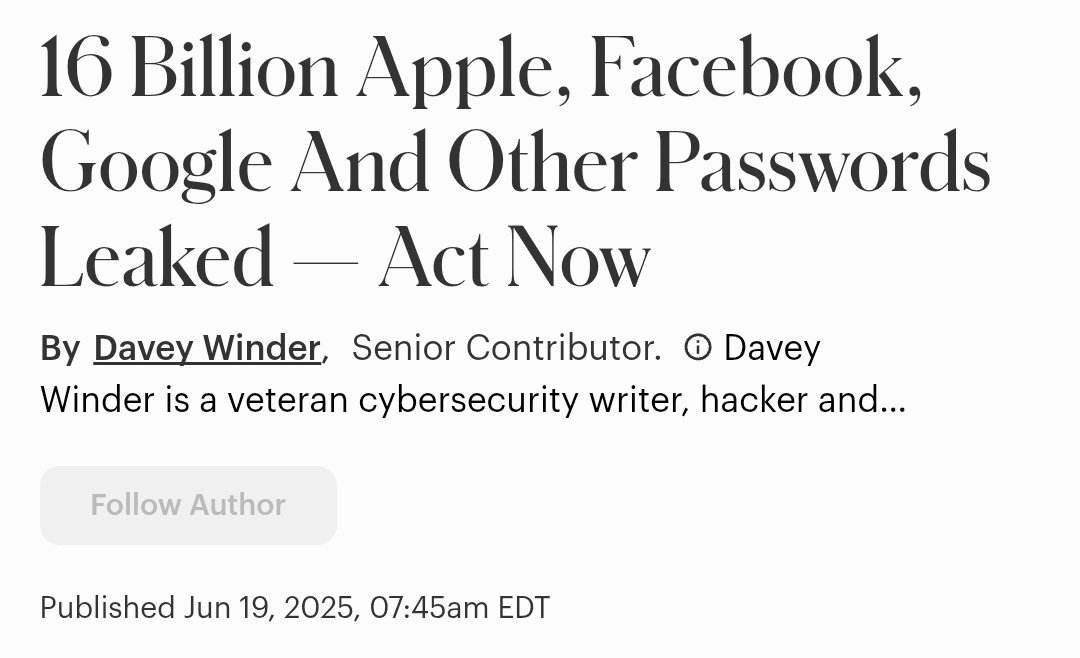Click the Act Now portion of the title
The image size is (1080, 658).
tap(520, 256)
